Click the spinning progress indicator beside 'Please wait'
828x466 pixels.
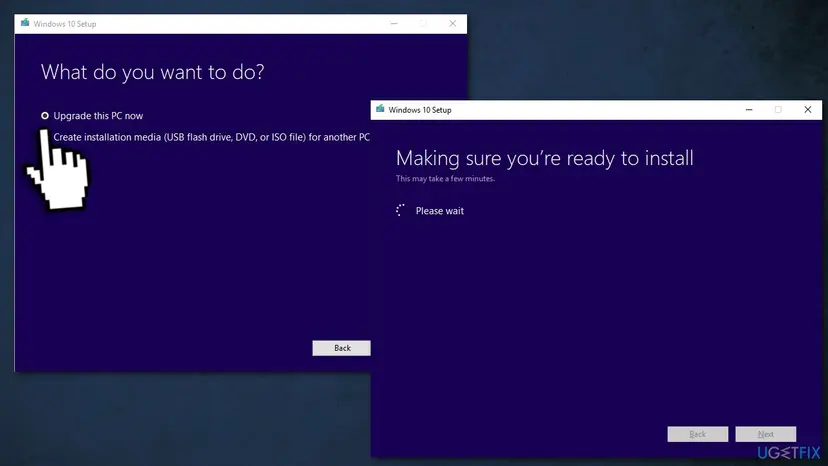point(401,210)
